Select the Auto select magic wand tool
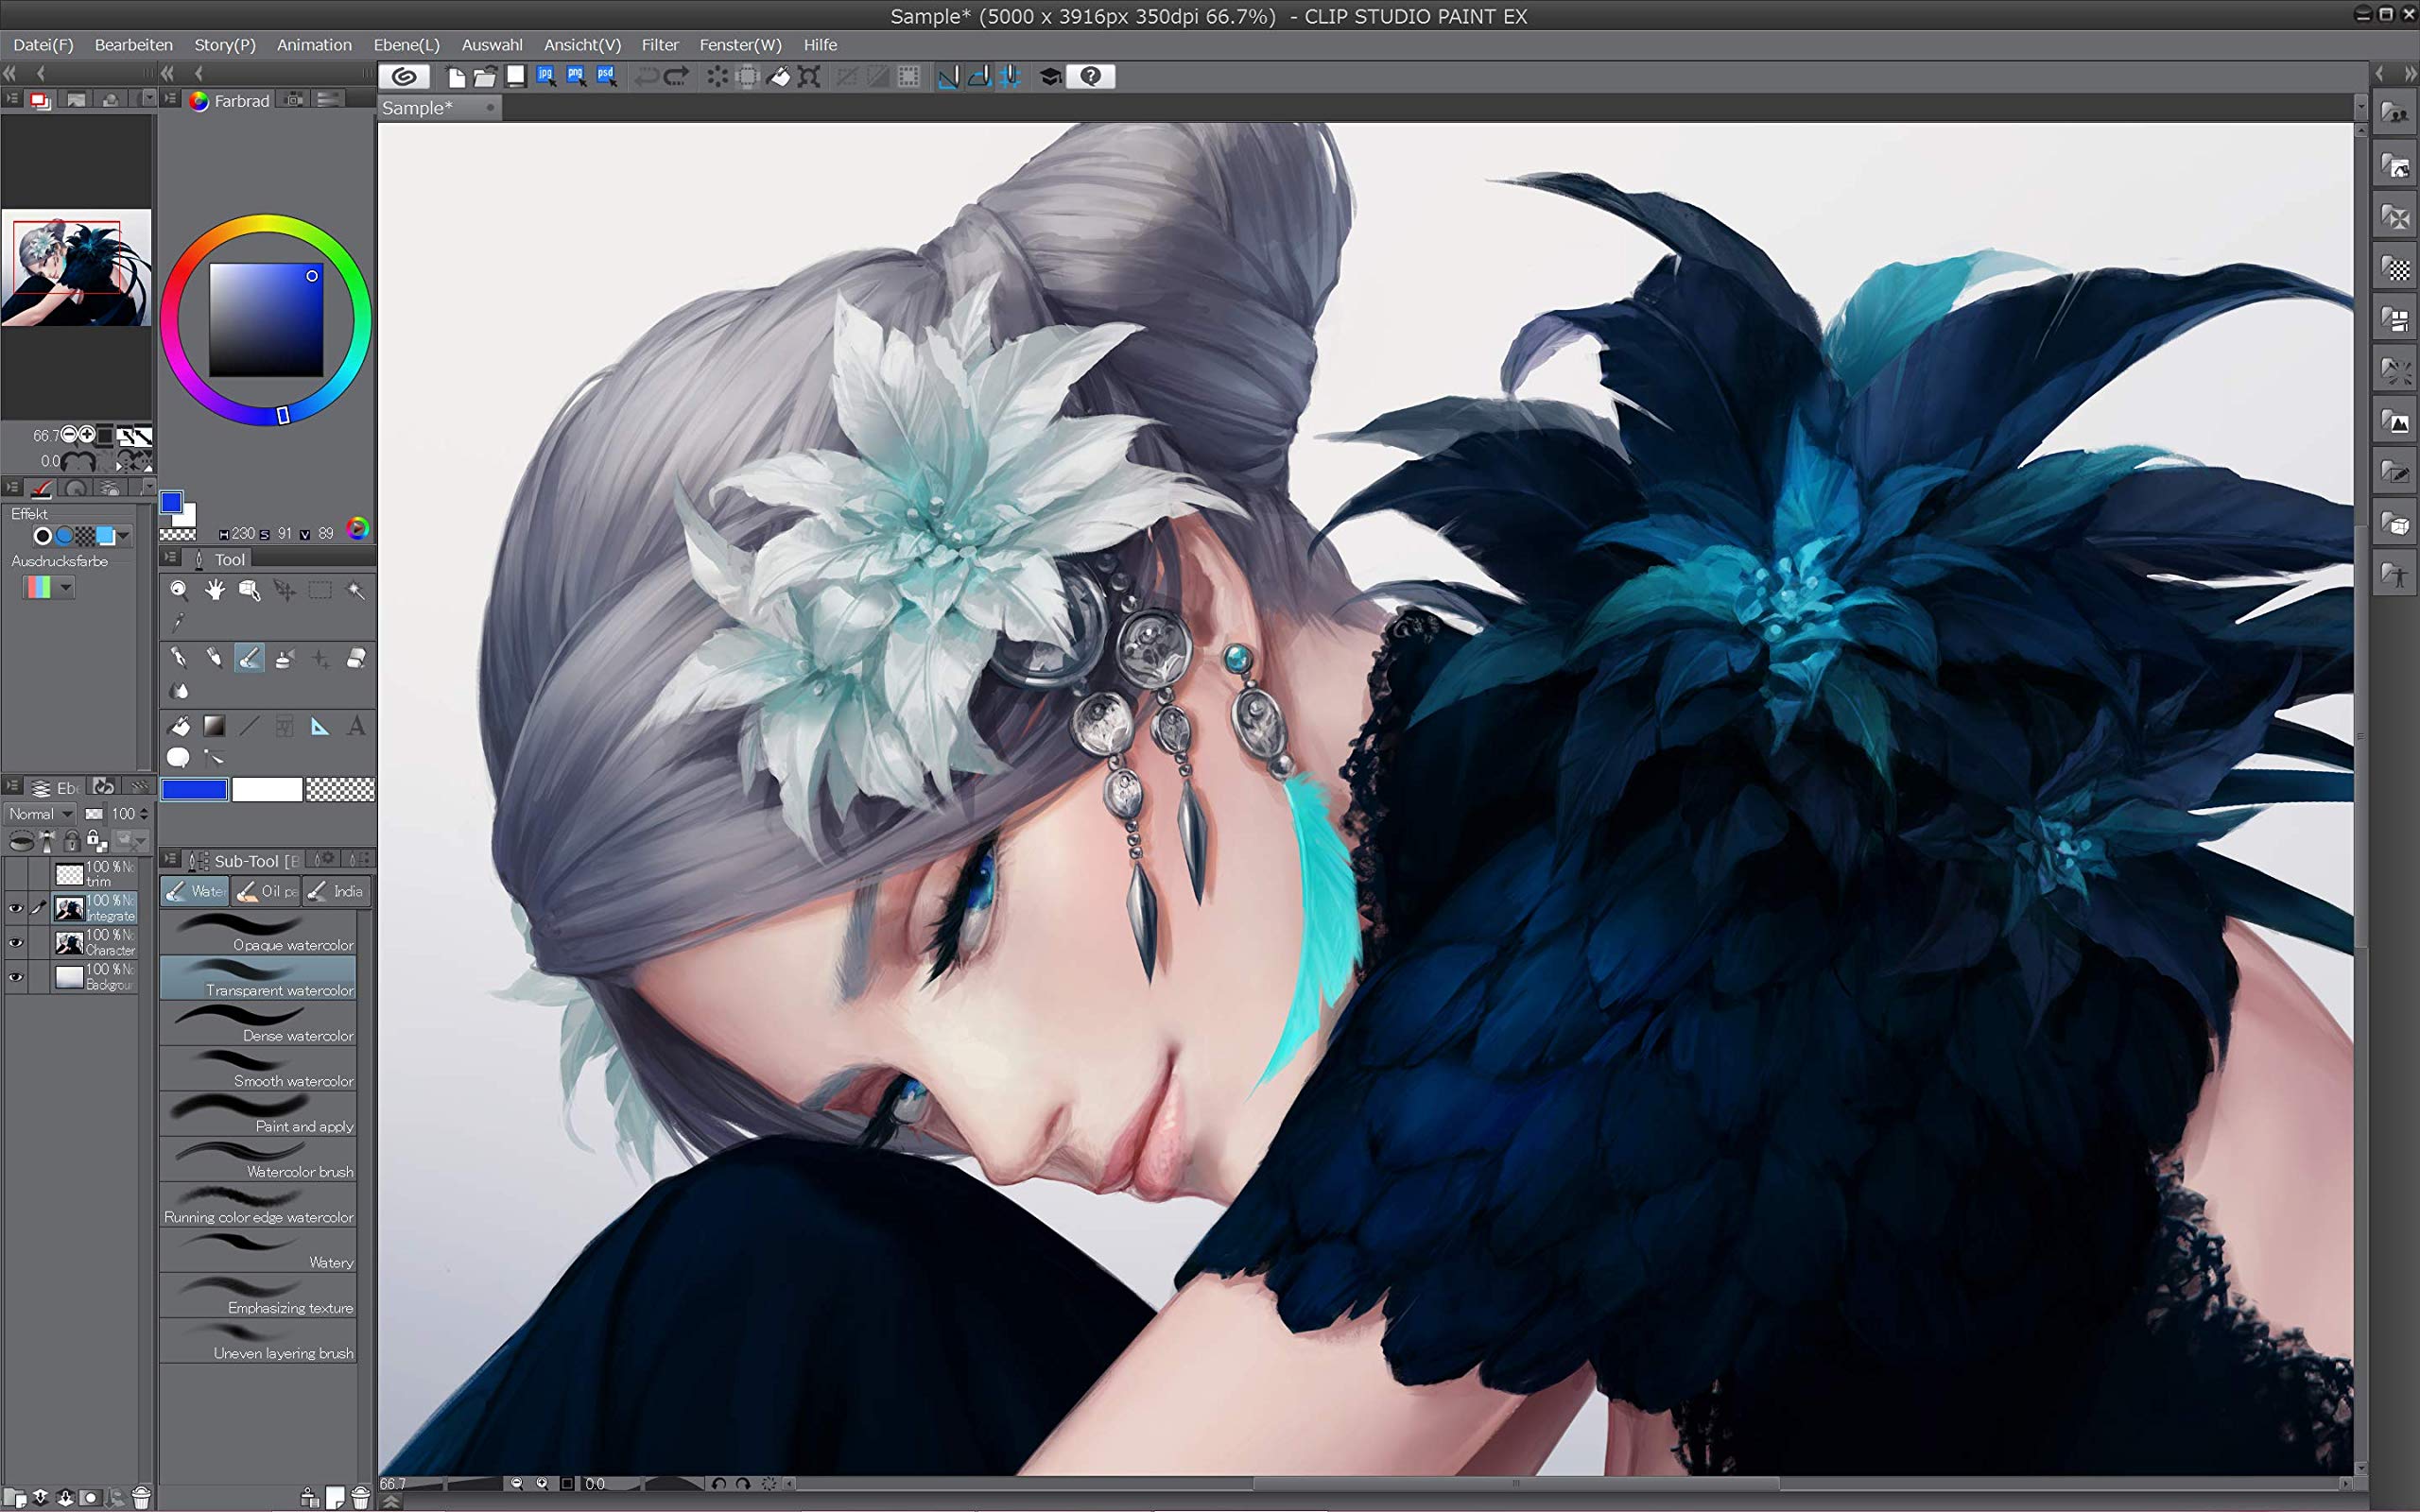This screenshot has height=1512, width=2420. coord(355,590)
